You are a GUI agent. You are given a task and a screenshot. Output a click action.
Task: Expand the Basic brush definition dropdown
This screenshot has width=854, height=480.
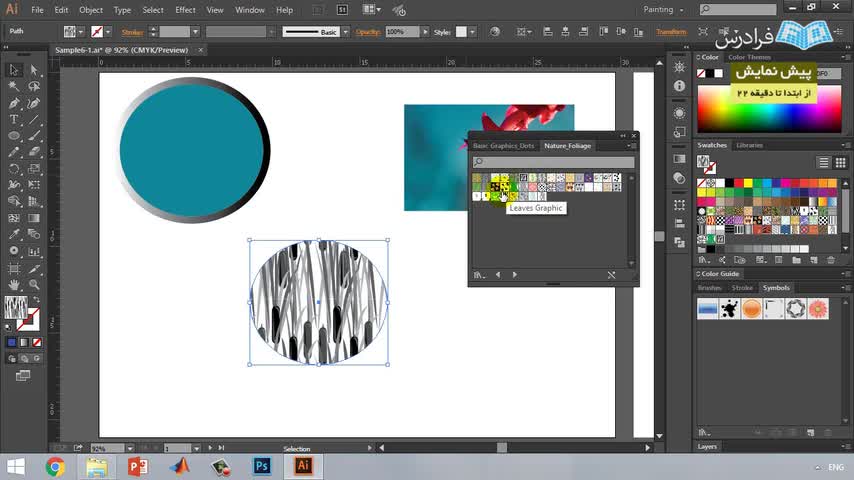(345, 32)
